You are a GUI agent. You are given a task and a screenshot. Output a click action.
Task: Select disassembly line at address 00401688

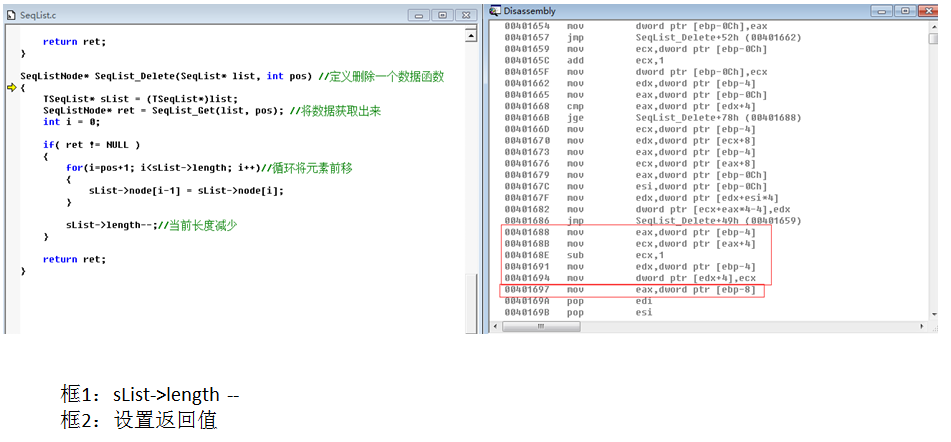click(630, 232)
